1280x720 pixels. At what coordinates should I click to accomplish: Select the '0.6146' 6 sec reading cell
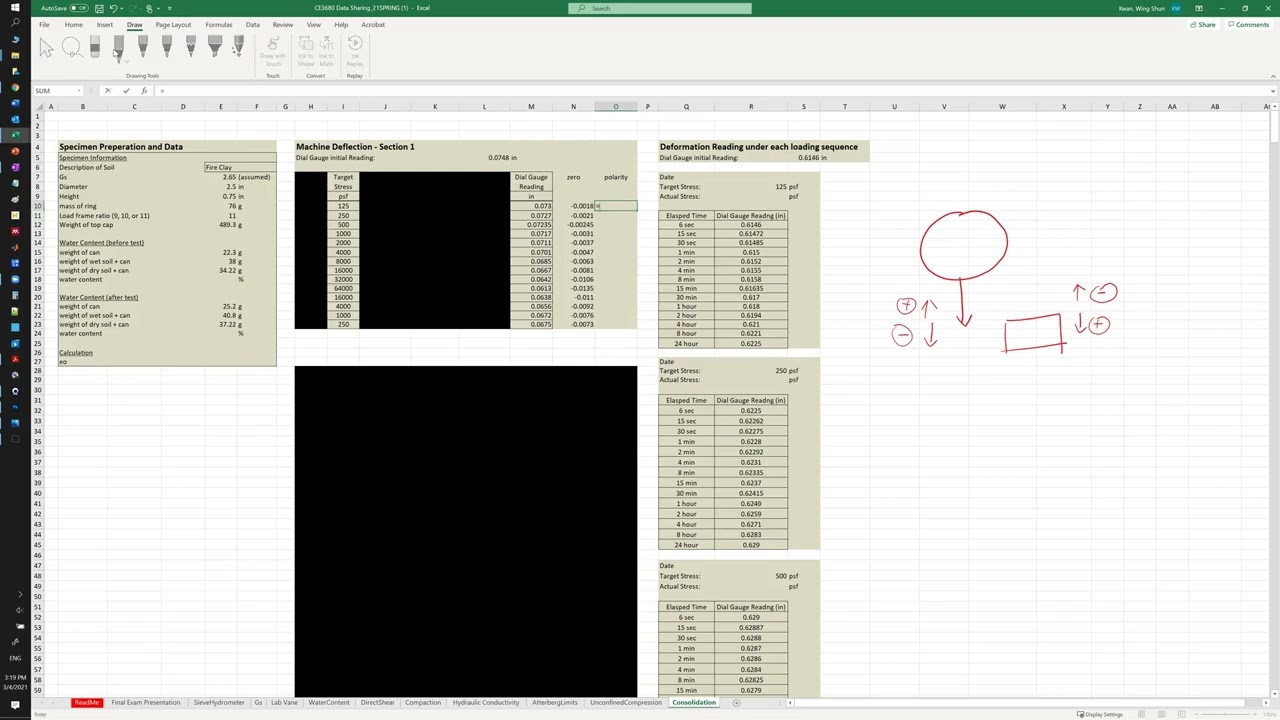tap(751, 225)
